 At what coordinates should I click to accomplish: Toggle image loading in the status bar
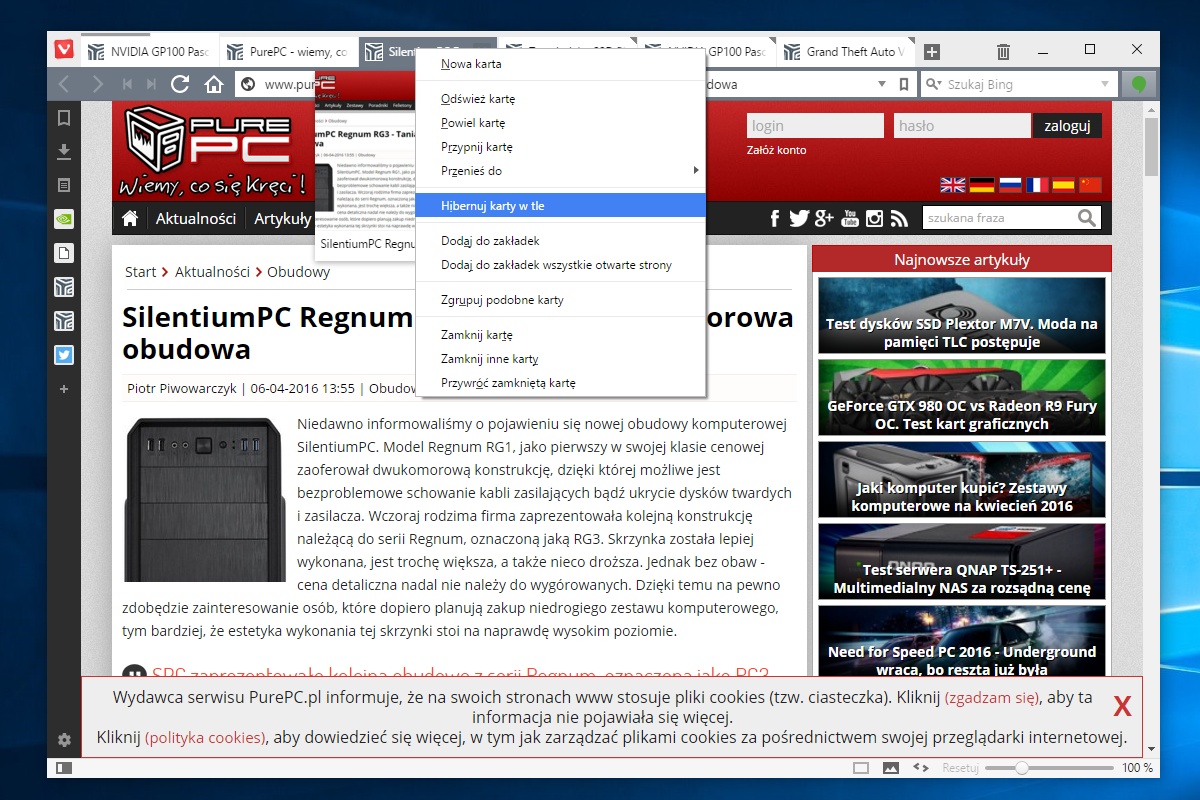tap(890, 768)
